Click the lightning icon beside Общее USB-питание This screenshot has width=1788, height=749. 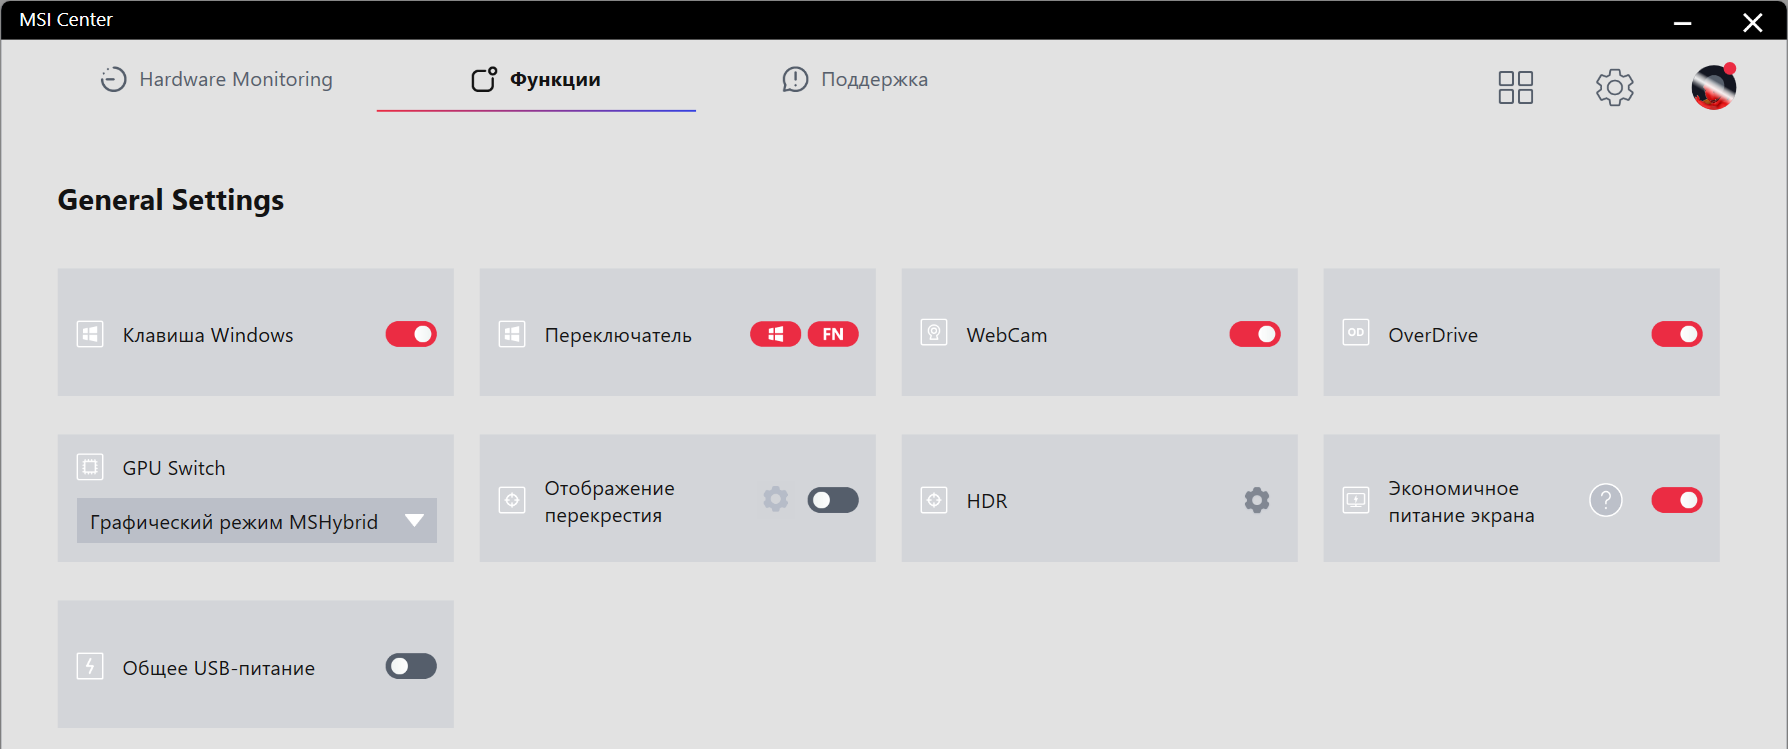coord(90,666)
